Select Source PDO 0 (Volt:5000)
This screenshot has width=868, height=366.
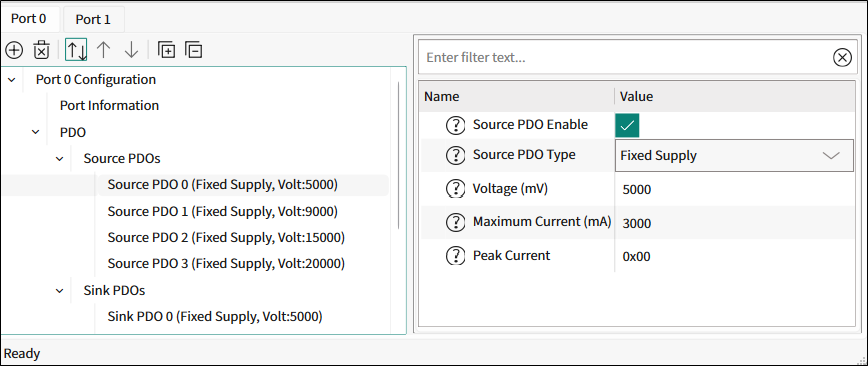pos(223,185)
